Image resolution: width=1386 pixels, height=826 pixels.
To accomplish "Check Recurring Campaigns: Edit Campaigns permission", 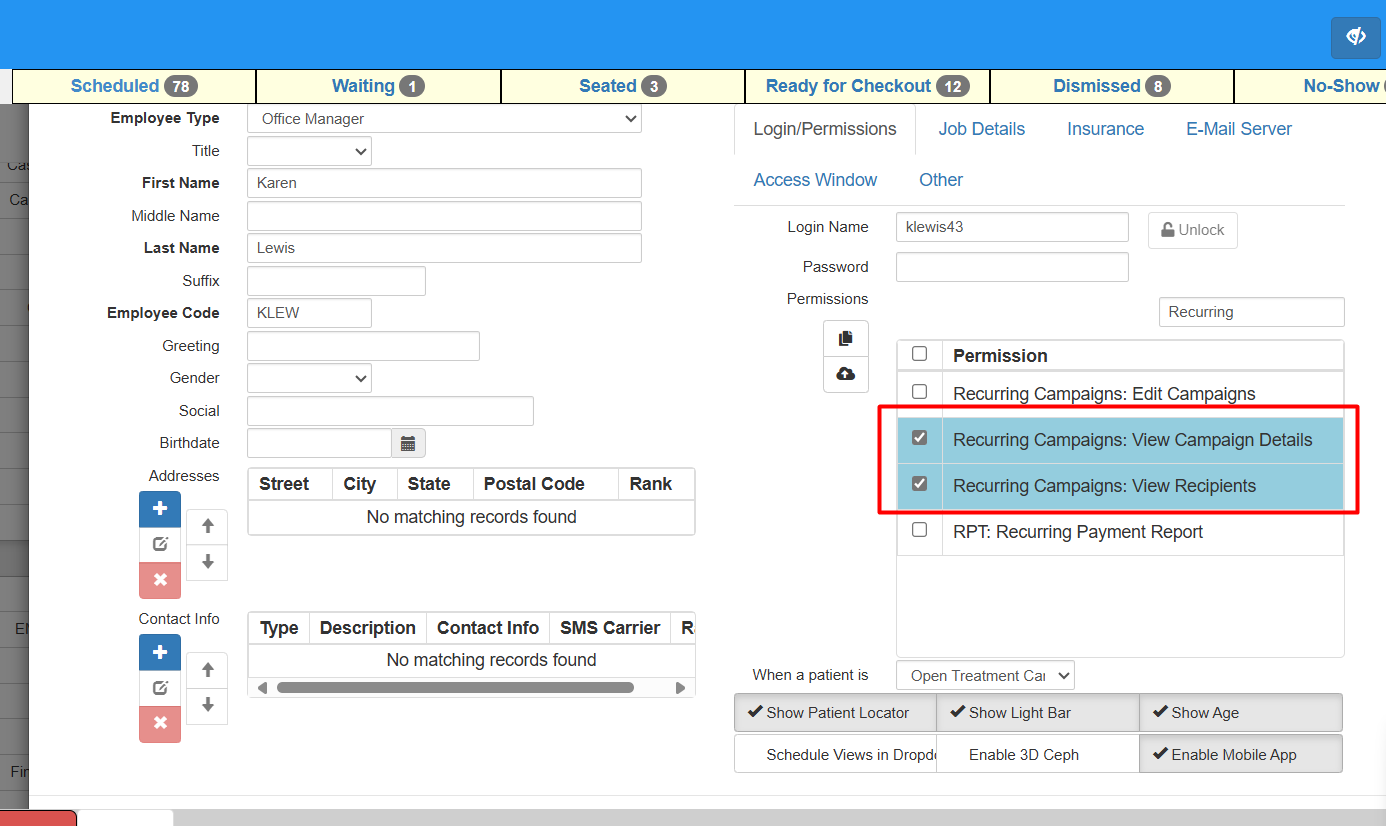I will click(x=920, y=392).
